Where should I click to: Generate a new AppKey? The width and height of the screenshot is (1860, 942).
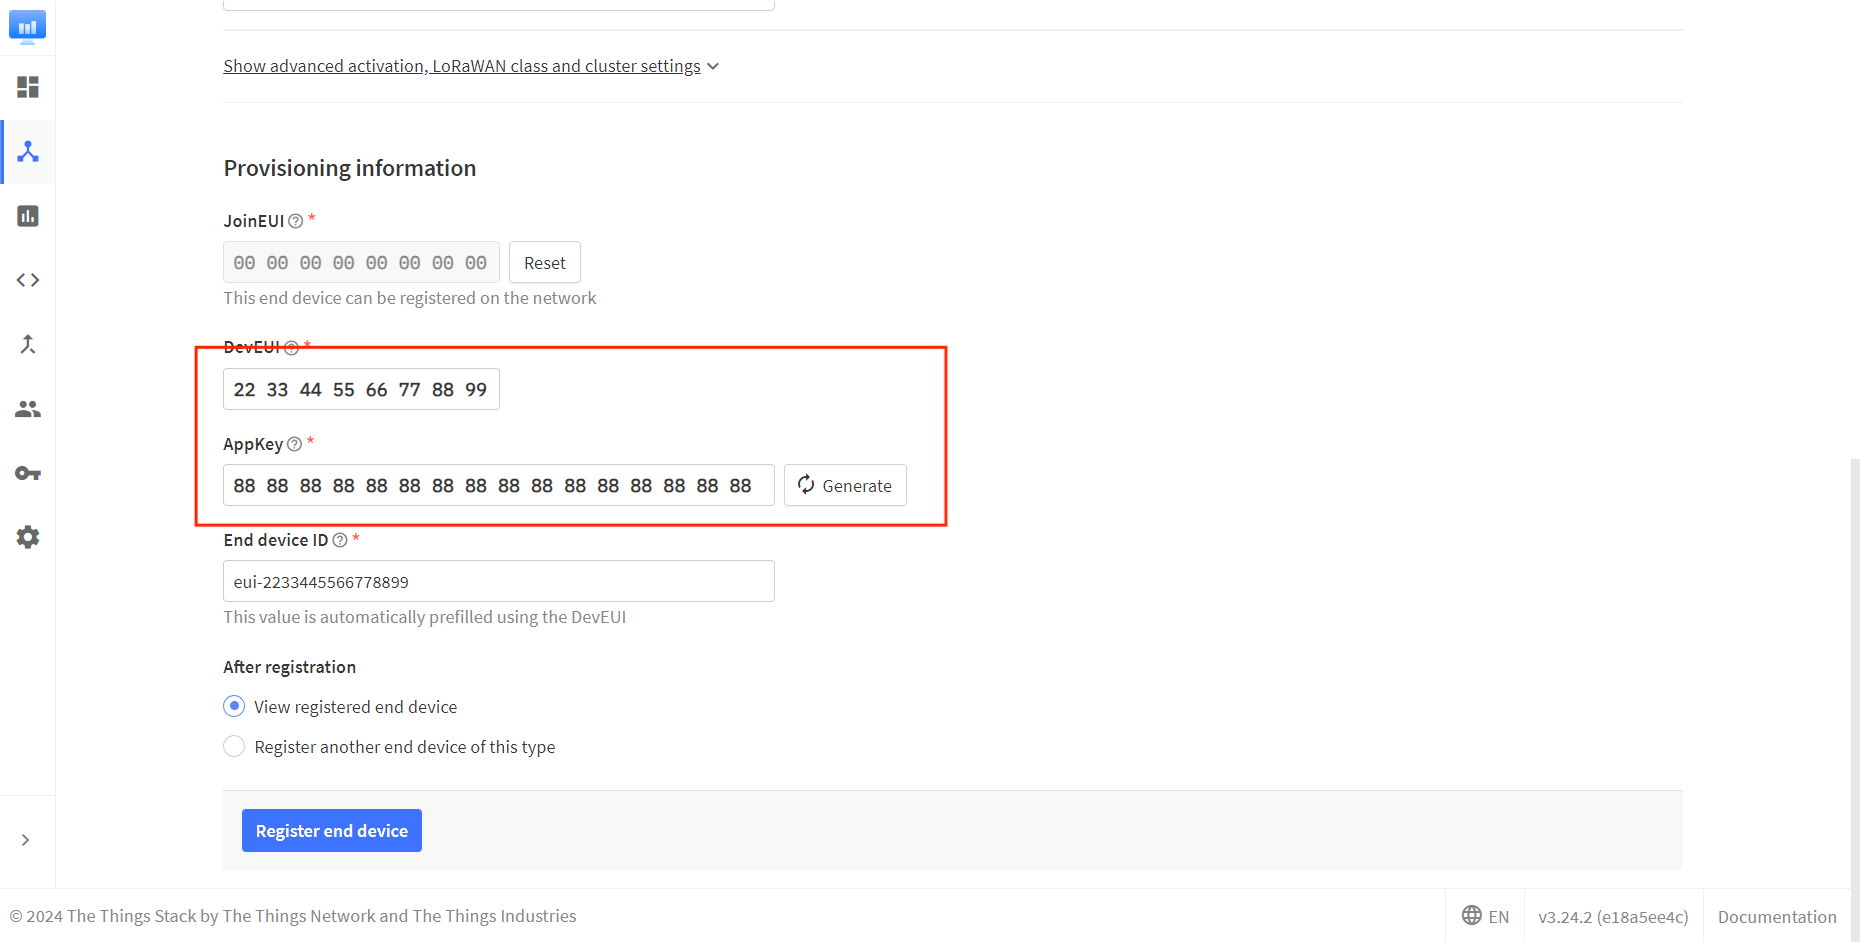pos(845,486)
